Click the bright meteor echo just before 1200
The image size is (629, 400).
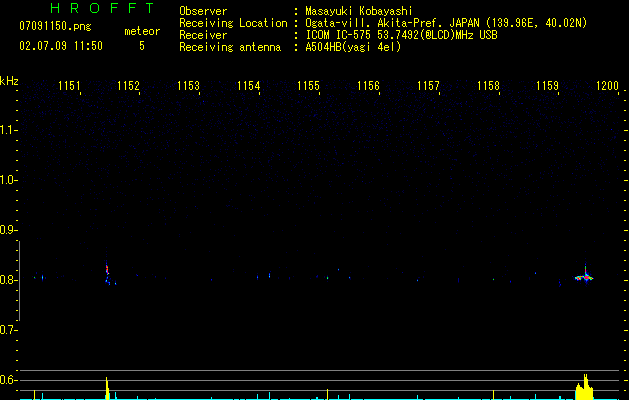(584, 277)
